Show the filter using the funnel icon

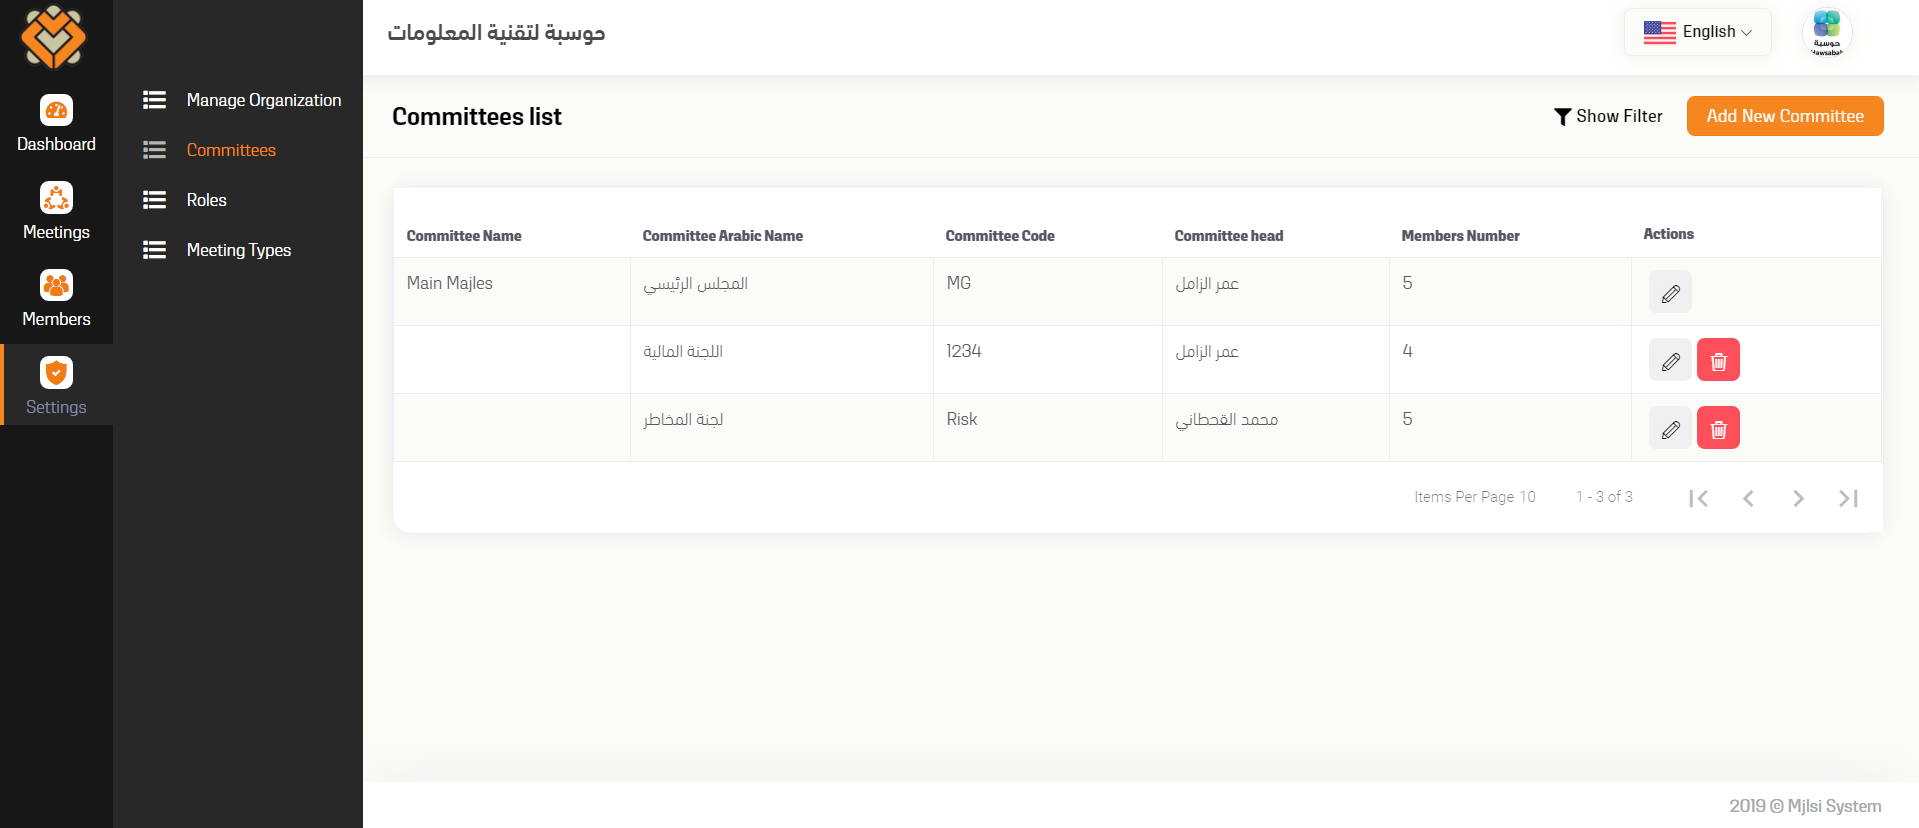pyautogui.click(x=1562, y=117)
